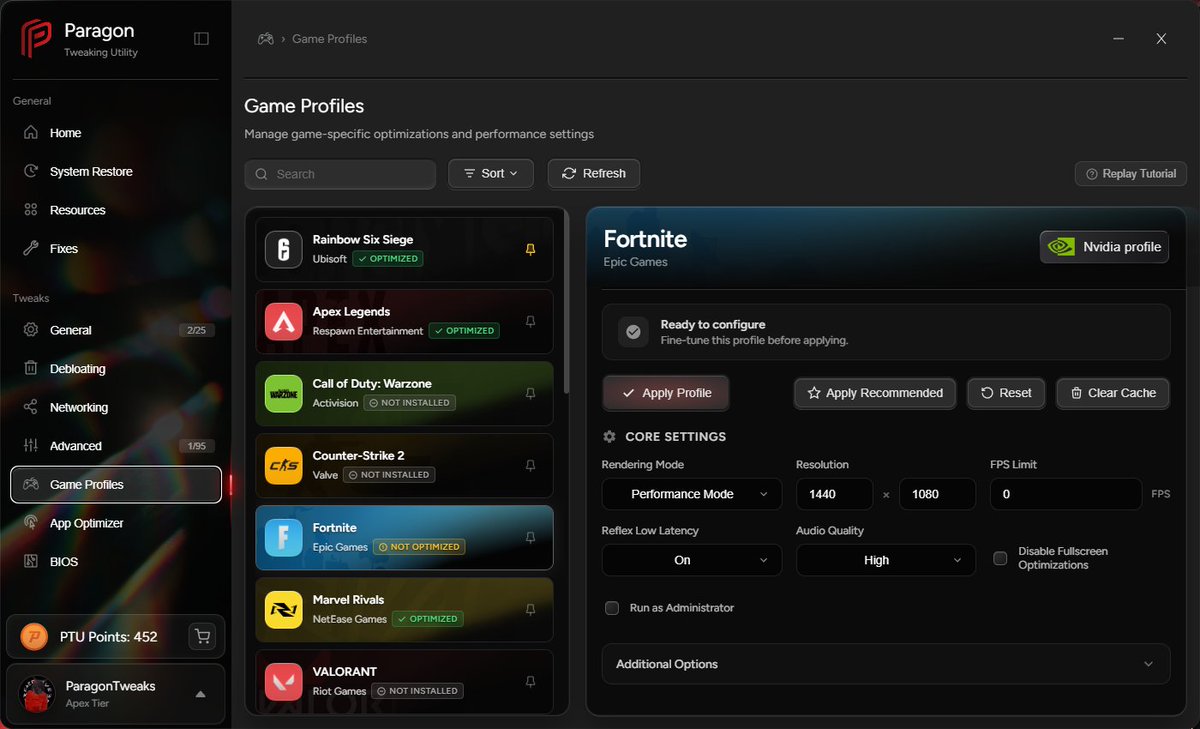
Task: Click the VALORANT game logo
Action: point(283,681)
